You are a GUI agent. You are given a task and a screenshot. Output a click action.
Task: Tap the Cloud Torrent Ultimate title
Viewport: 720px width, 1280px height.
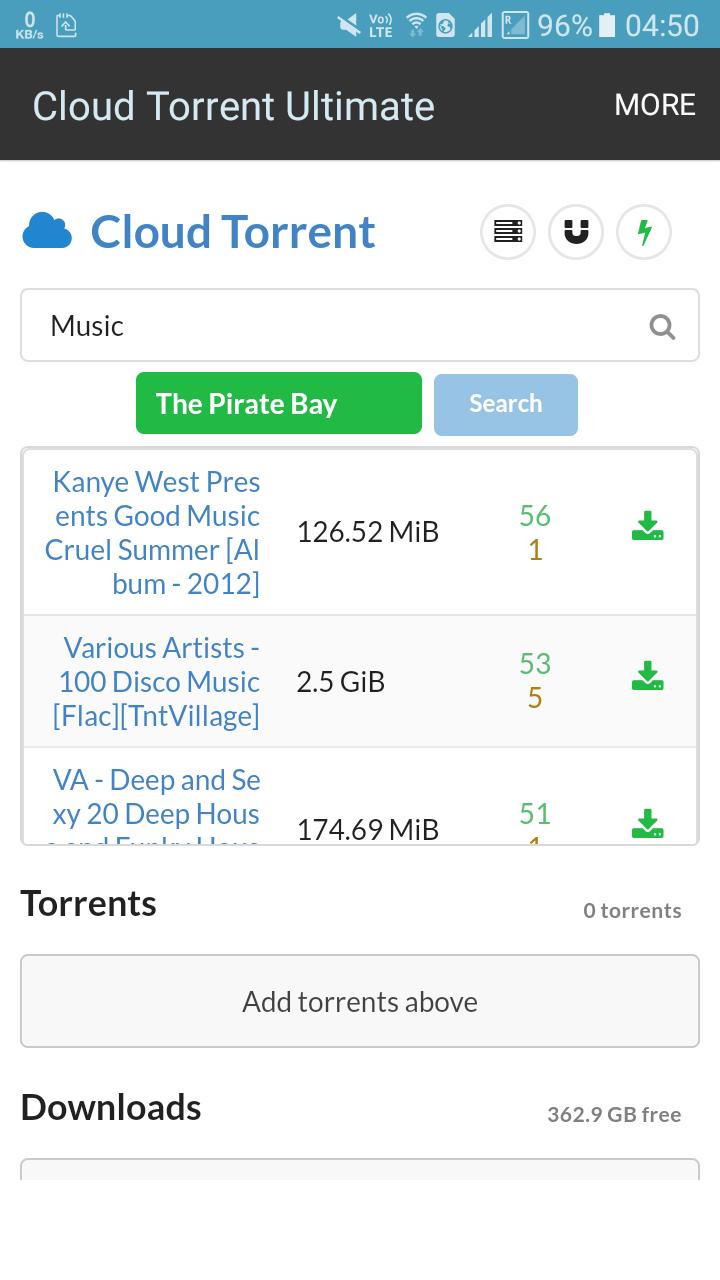coord(234,106)
